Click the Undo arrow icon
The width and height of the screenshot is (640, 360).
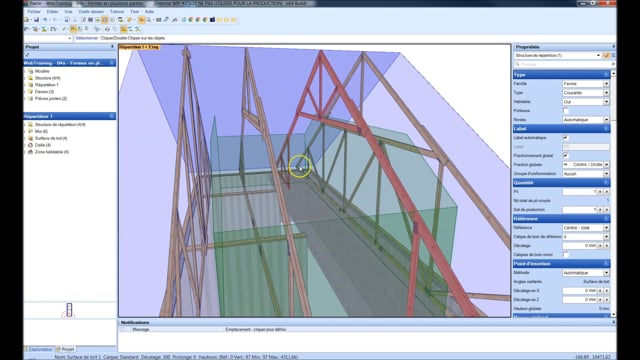coord(45,20)
